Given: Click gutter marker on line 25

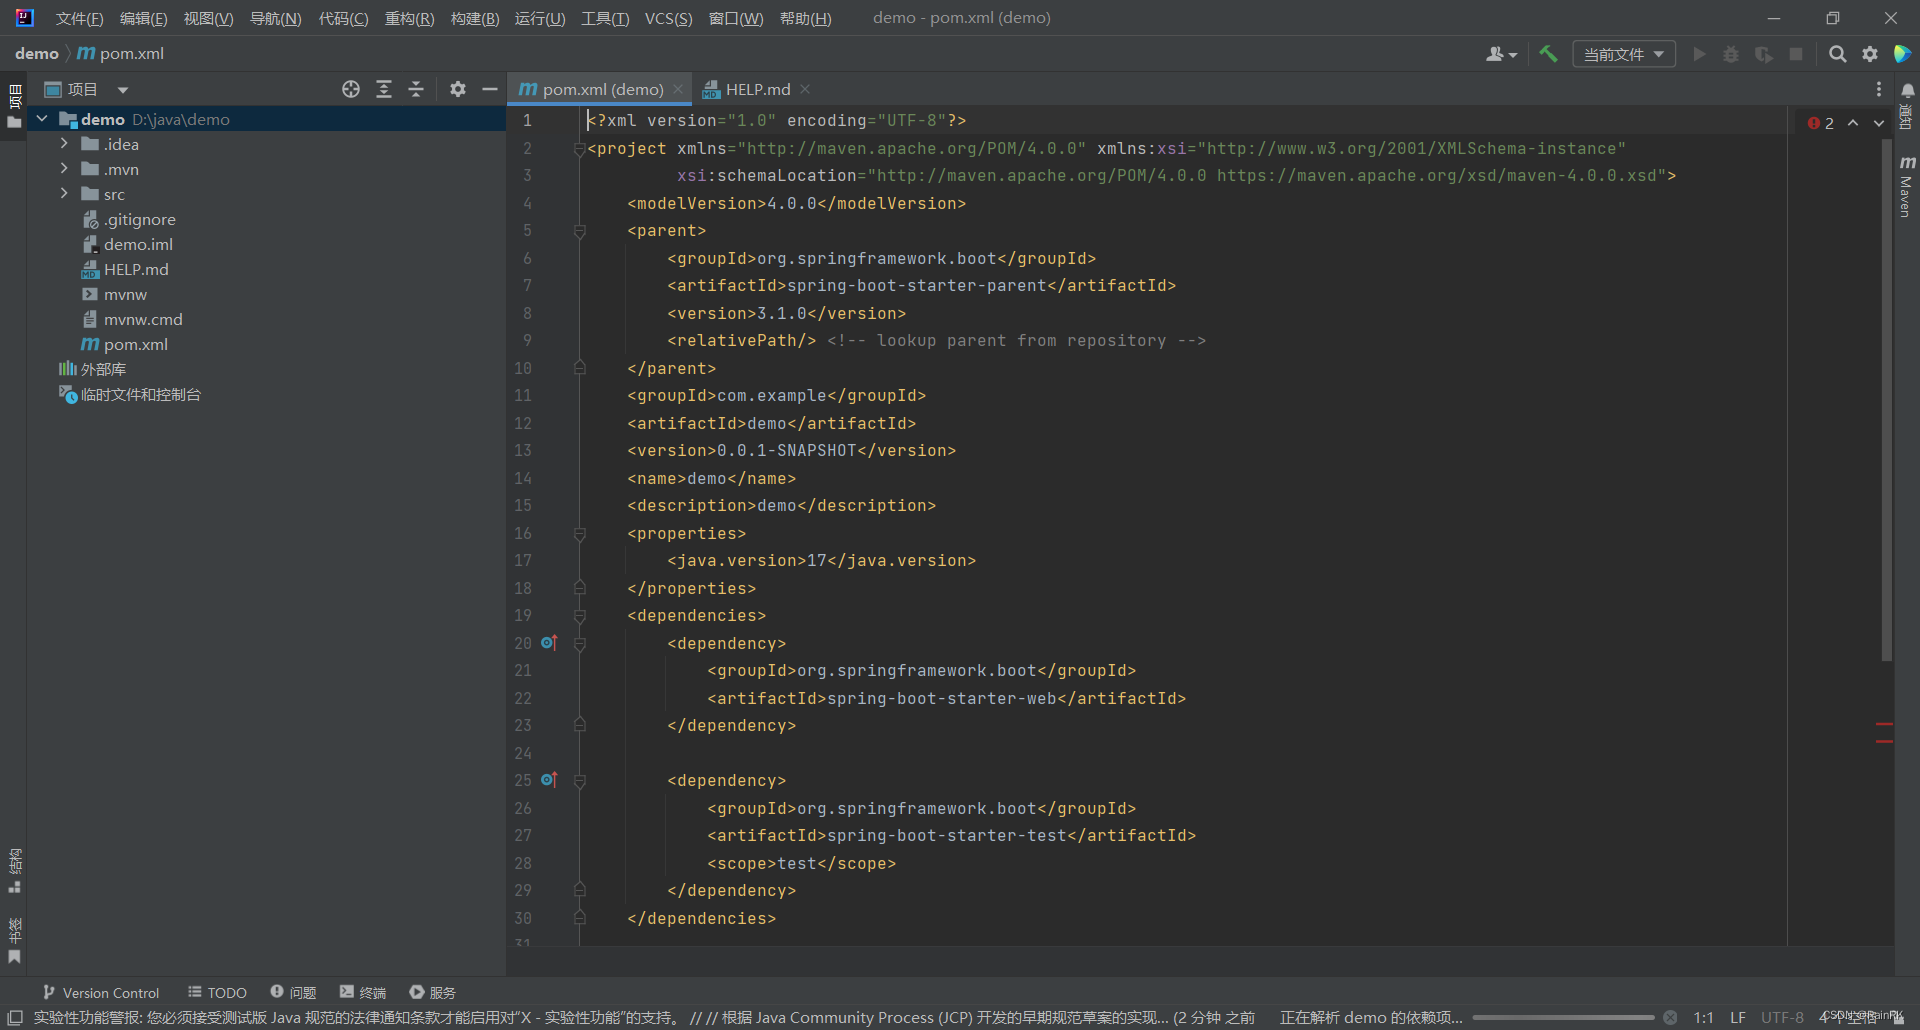Looking at the screenshot, I should click(549, 780).
